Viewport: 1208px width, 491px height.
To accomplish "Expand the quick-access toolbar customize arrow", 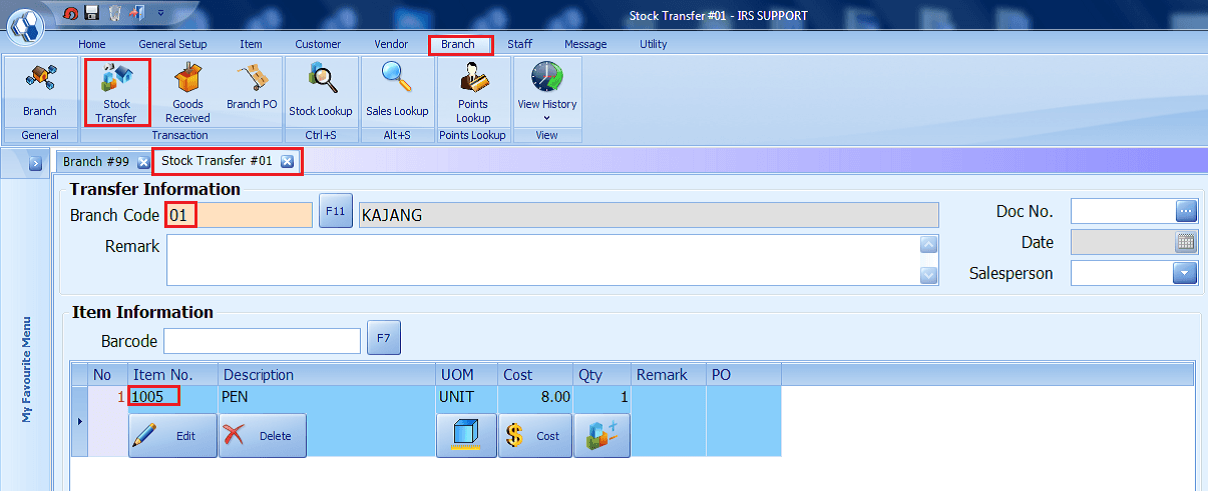I will pos(160,14).
